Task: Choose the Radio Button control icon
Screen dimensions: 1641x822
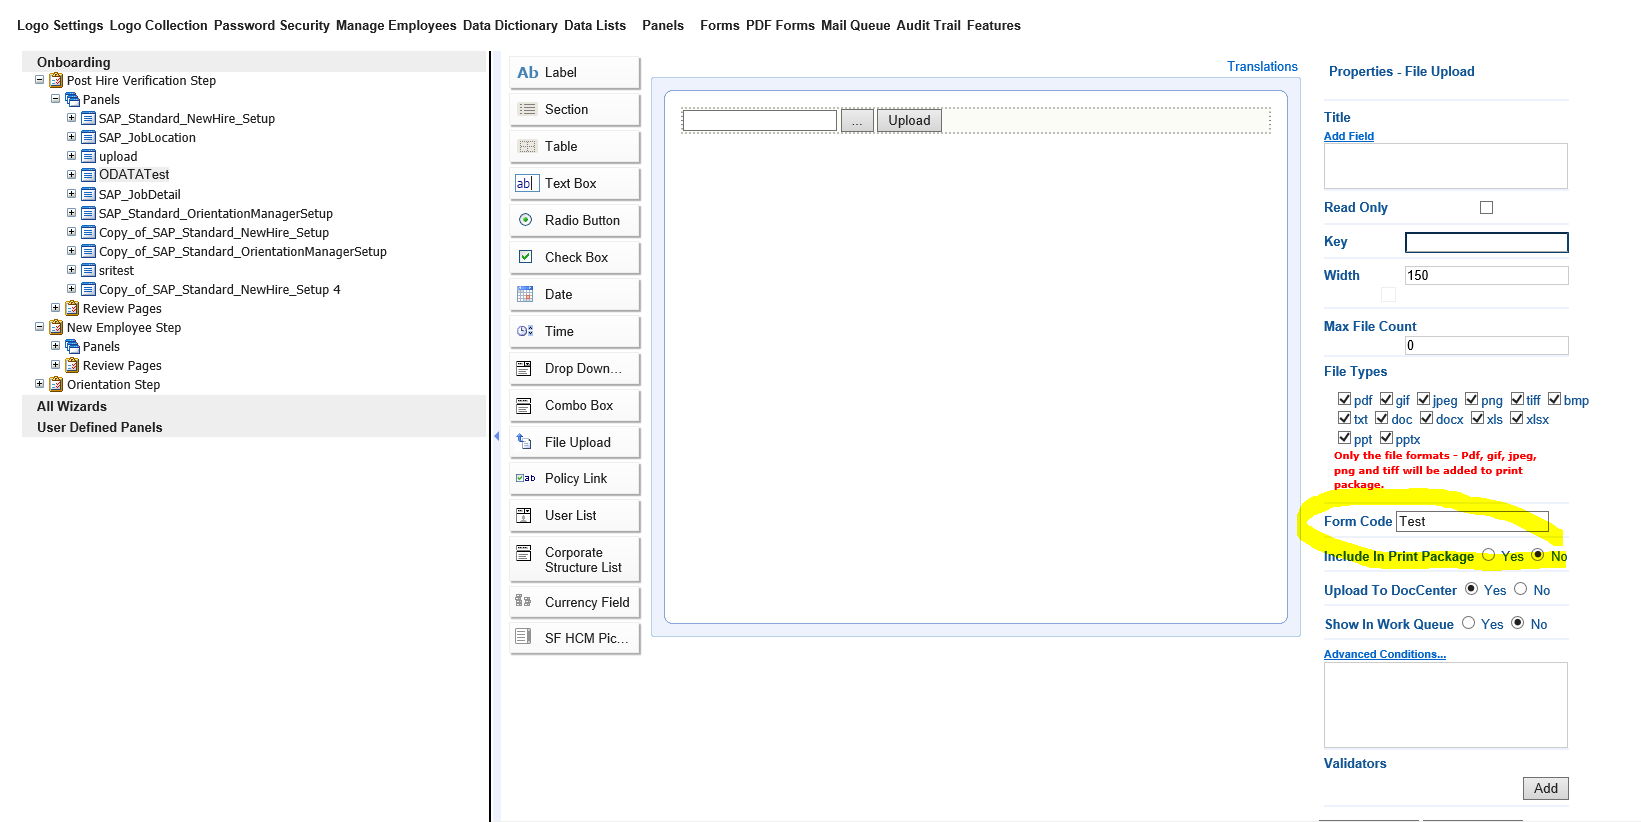Action: pos(525,220)
